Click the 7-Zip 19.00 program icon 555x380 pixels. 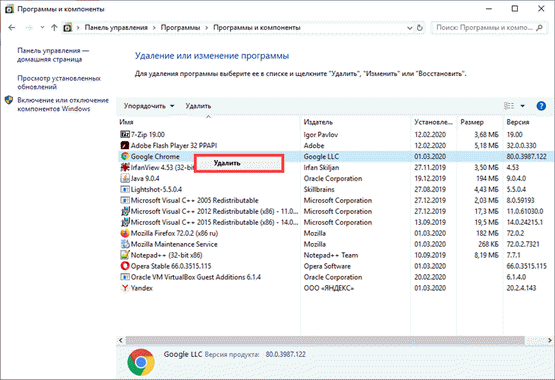125,134
